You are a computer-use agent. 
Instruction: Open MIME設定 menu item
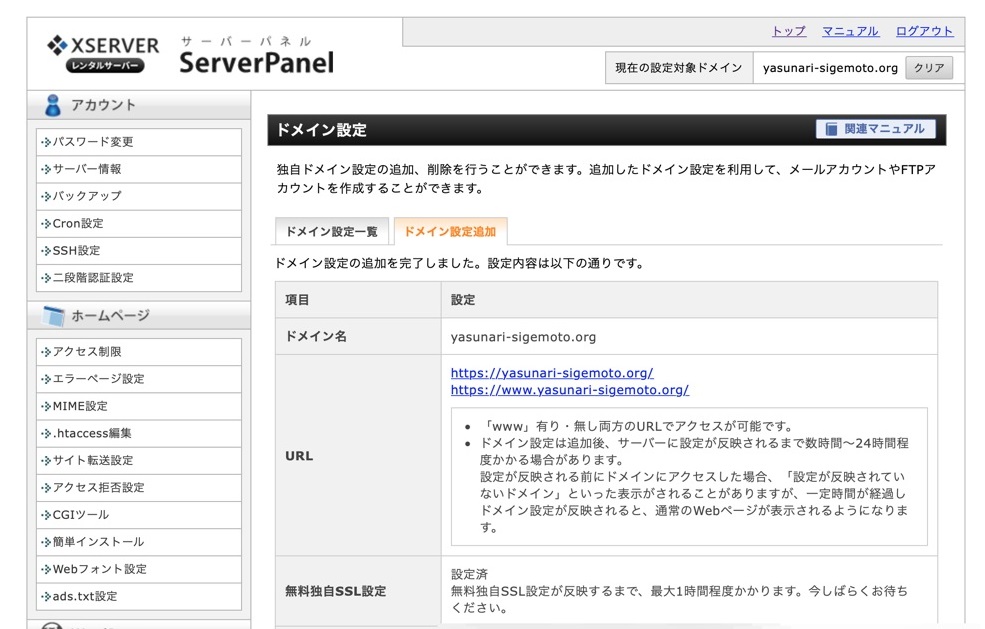pyautogui.click(x=139, y=406)
